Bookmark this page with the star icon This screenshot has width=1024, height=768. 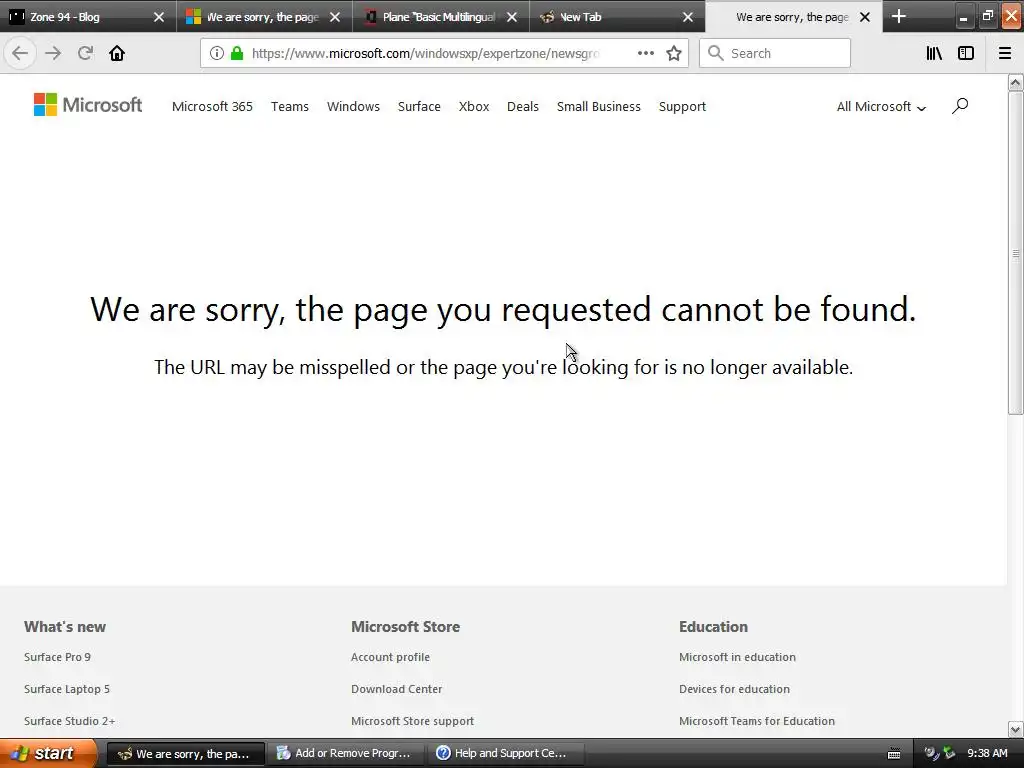coord(674,53)
